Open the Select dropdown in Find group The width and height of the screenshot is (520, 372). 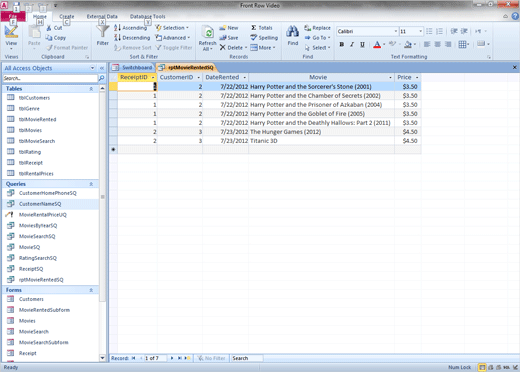click(x=317, y=48)
